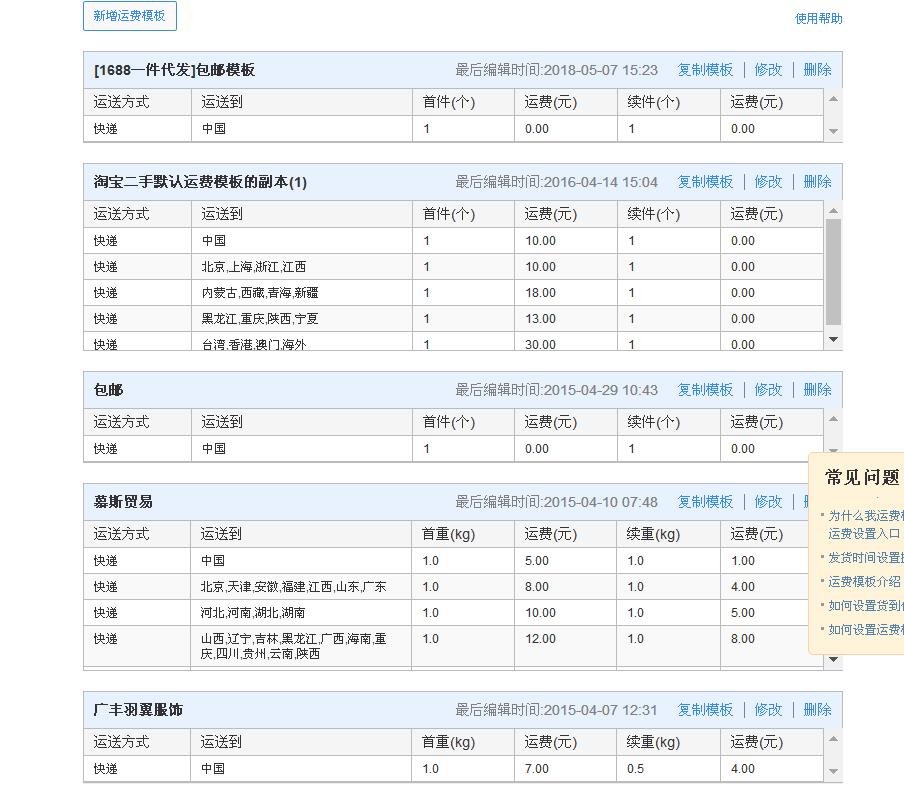The width and height of the screenshot is (904, 797).
Task: Delete the 慕斯贸易 template via 删除
Action: [818, 501]
